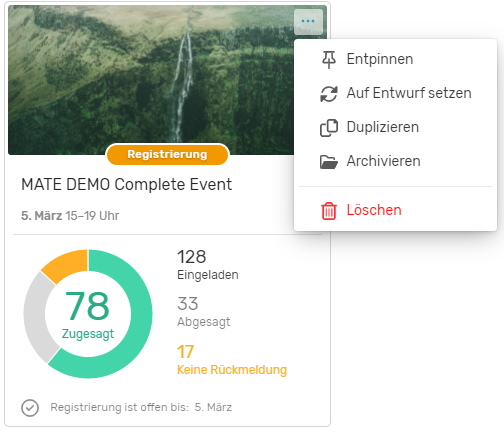The height and width of the screenshot is (432, 504).
Task: Select Entpinnen from the context menu
Action: (395, 59)
